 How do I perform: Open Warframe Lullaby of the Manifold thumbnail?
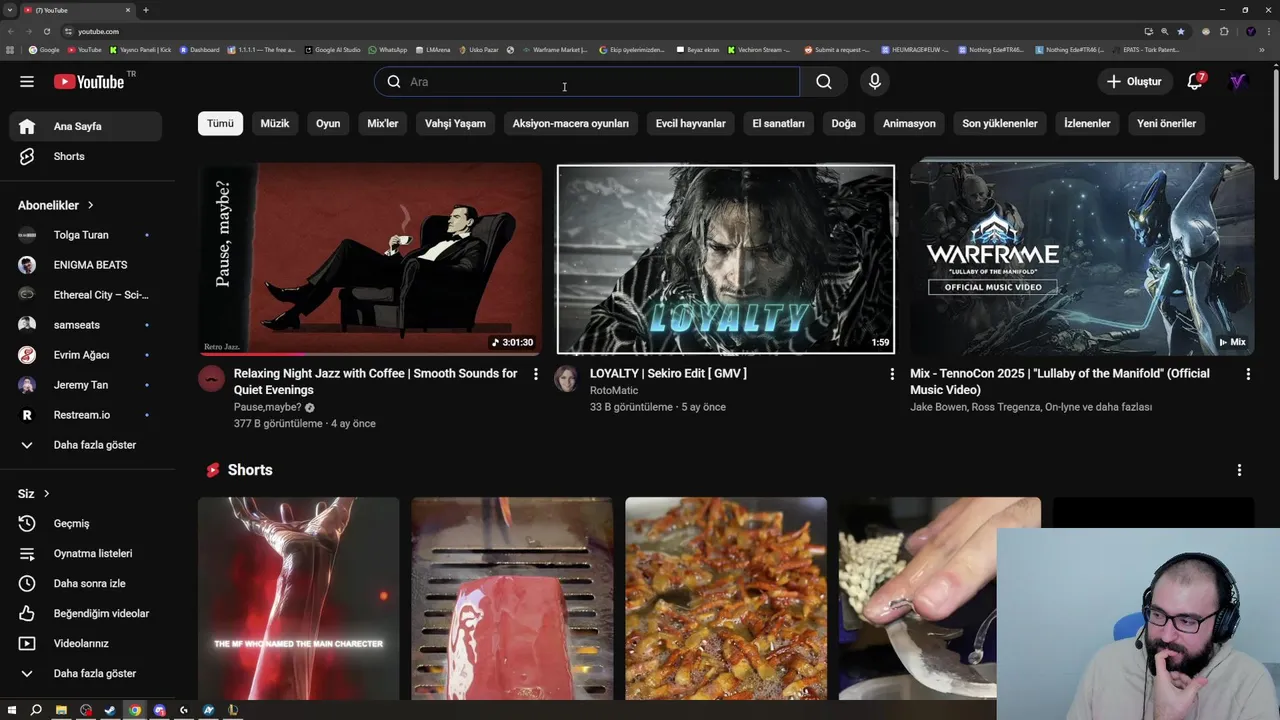tap(1082, 259)
